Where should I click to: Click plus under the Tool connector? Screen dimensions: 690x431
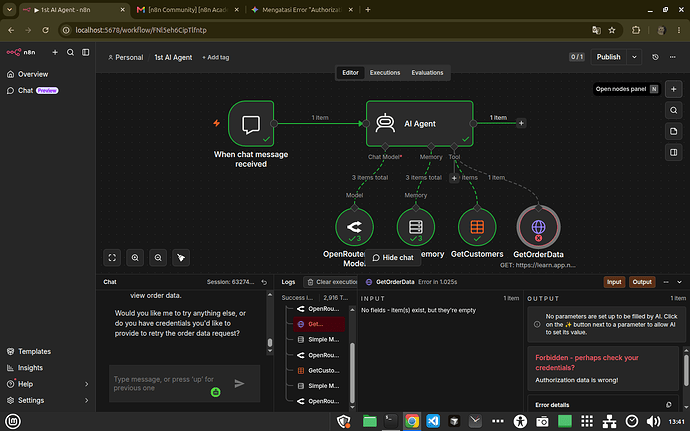click(x=454, y=178)
